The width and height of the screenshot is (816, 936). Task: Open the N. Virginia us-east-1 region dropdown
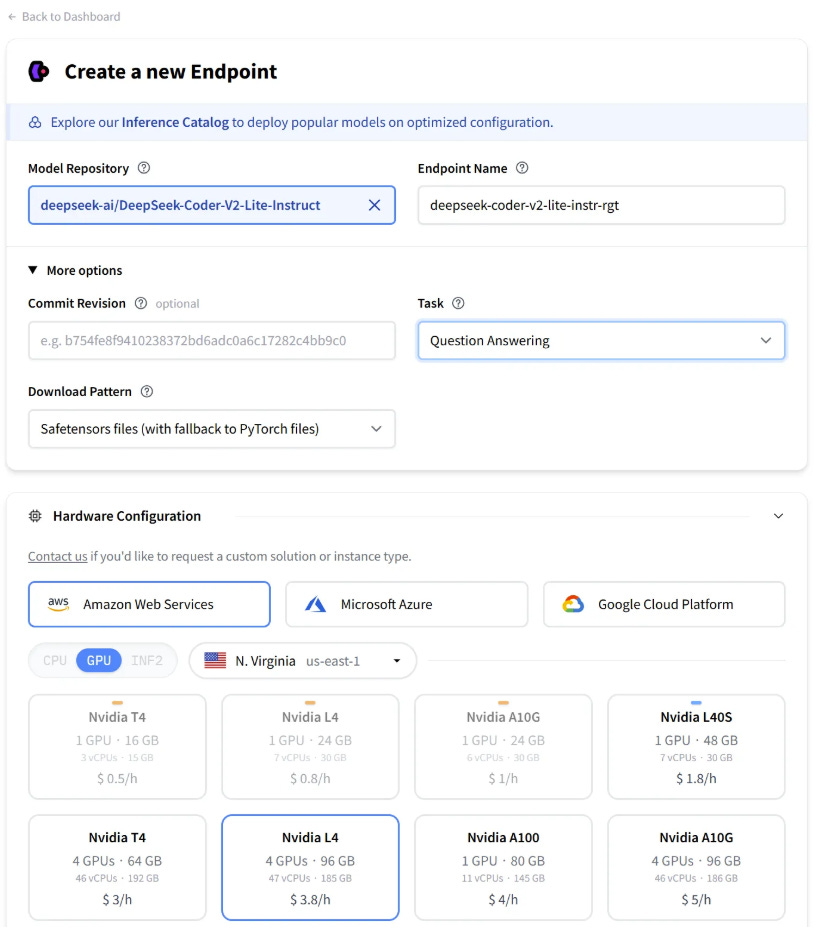coord(303,660)
